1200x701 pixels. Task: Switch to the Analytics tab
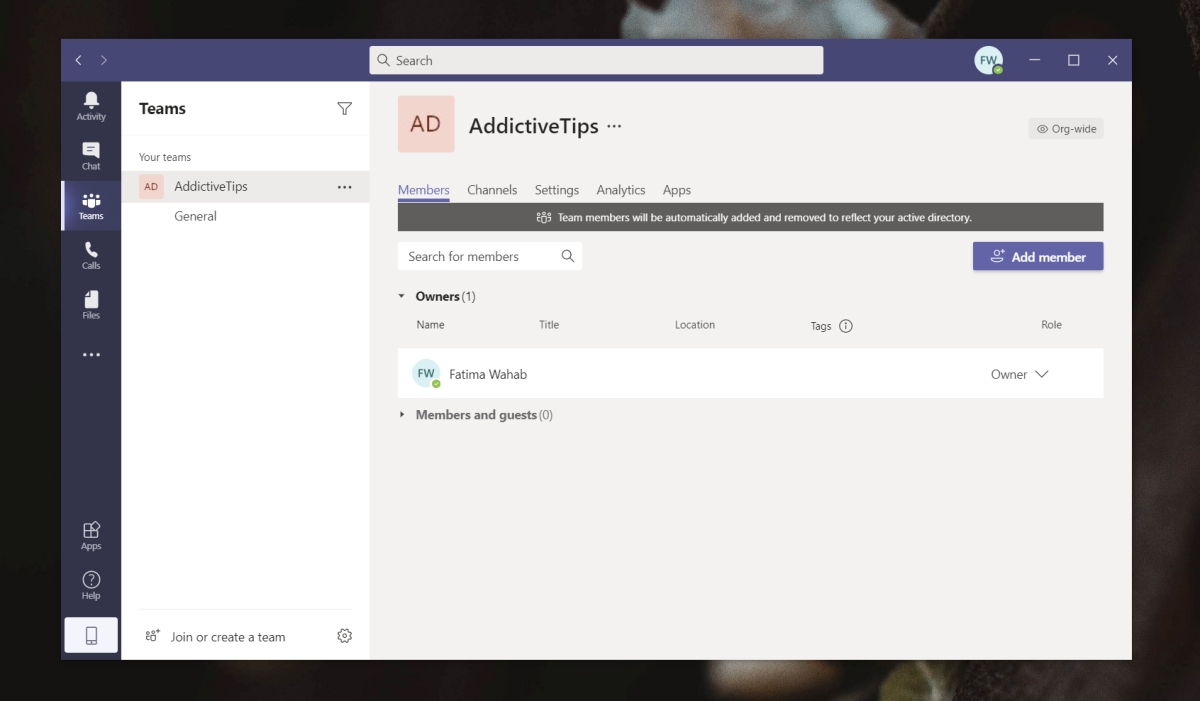click(621, 190)
